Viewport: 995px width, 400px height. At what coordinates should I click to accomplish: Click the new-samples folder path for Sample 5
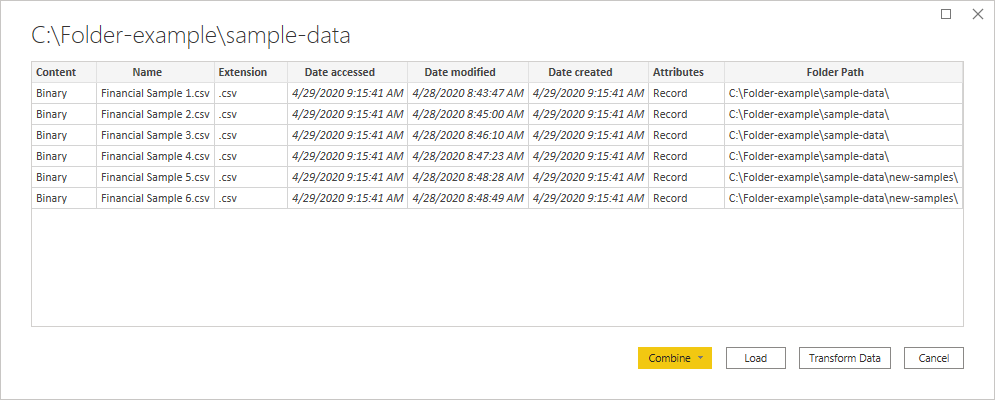pos(843,177)
